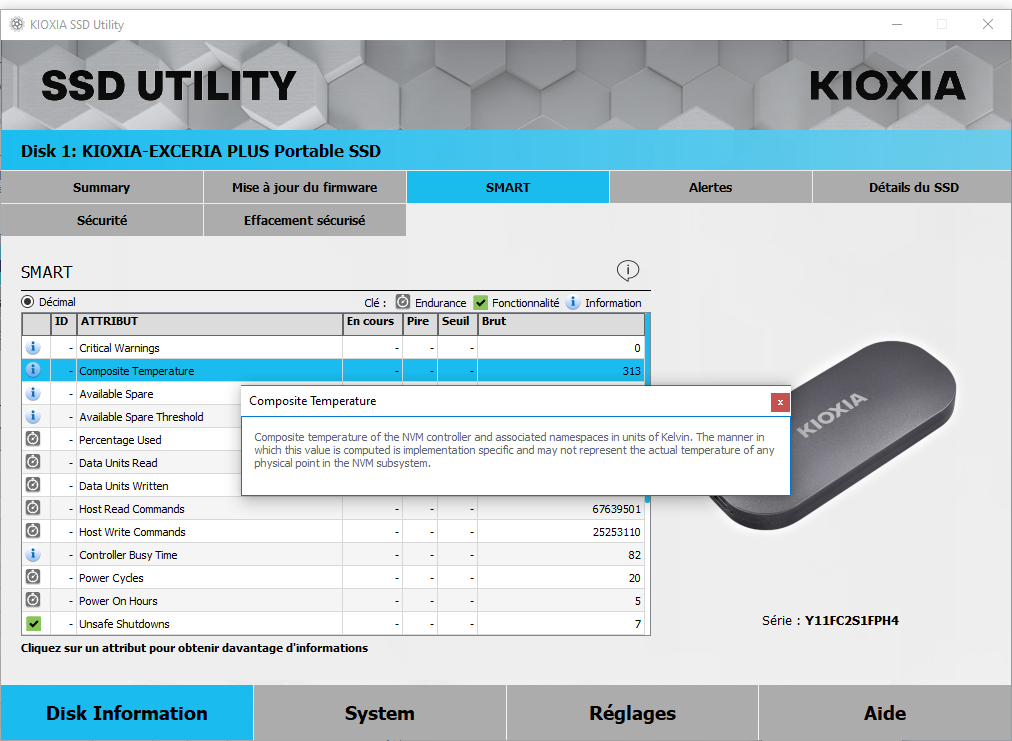The height and width of the screenshot is (741, 1012).
Task: Click the endurance icon beside Power Cycles
Action: pyautogui.click(x=33, y=578)
